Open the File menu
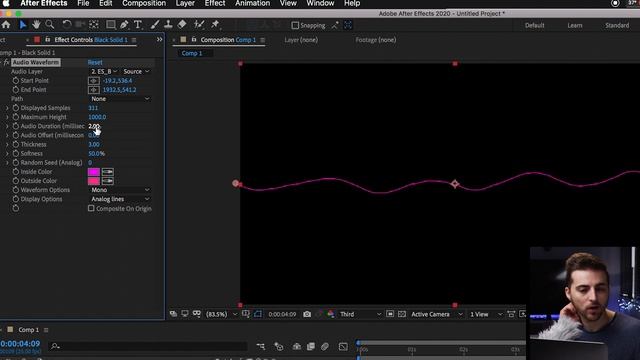 [83, 3]
